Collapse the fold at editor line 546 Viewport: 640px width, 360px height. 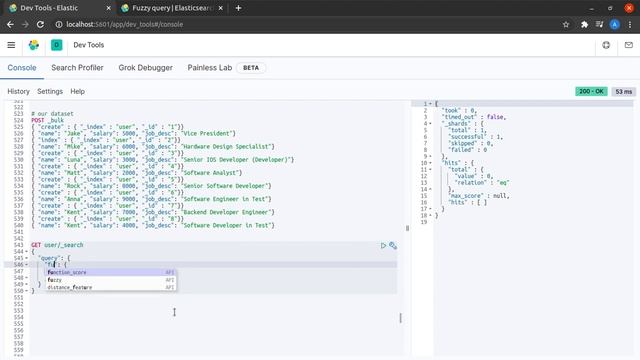tap(27, 264)
